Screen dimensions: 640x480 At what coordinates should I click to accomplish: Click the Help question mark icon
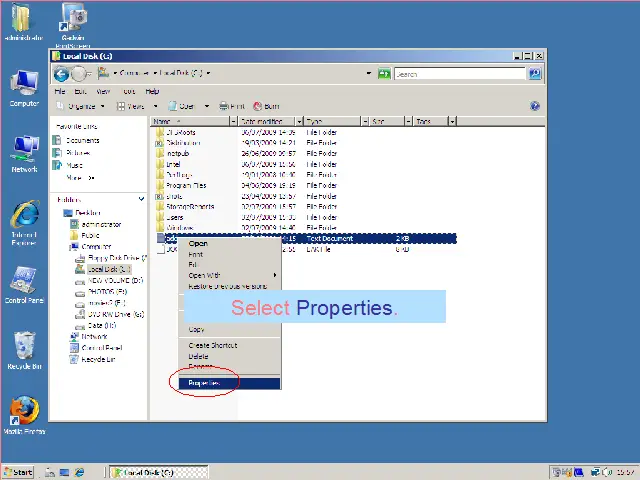535,106
